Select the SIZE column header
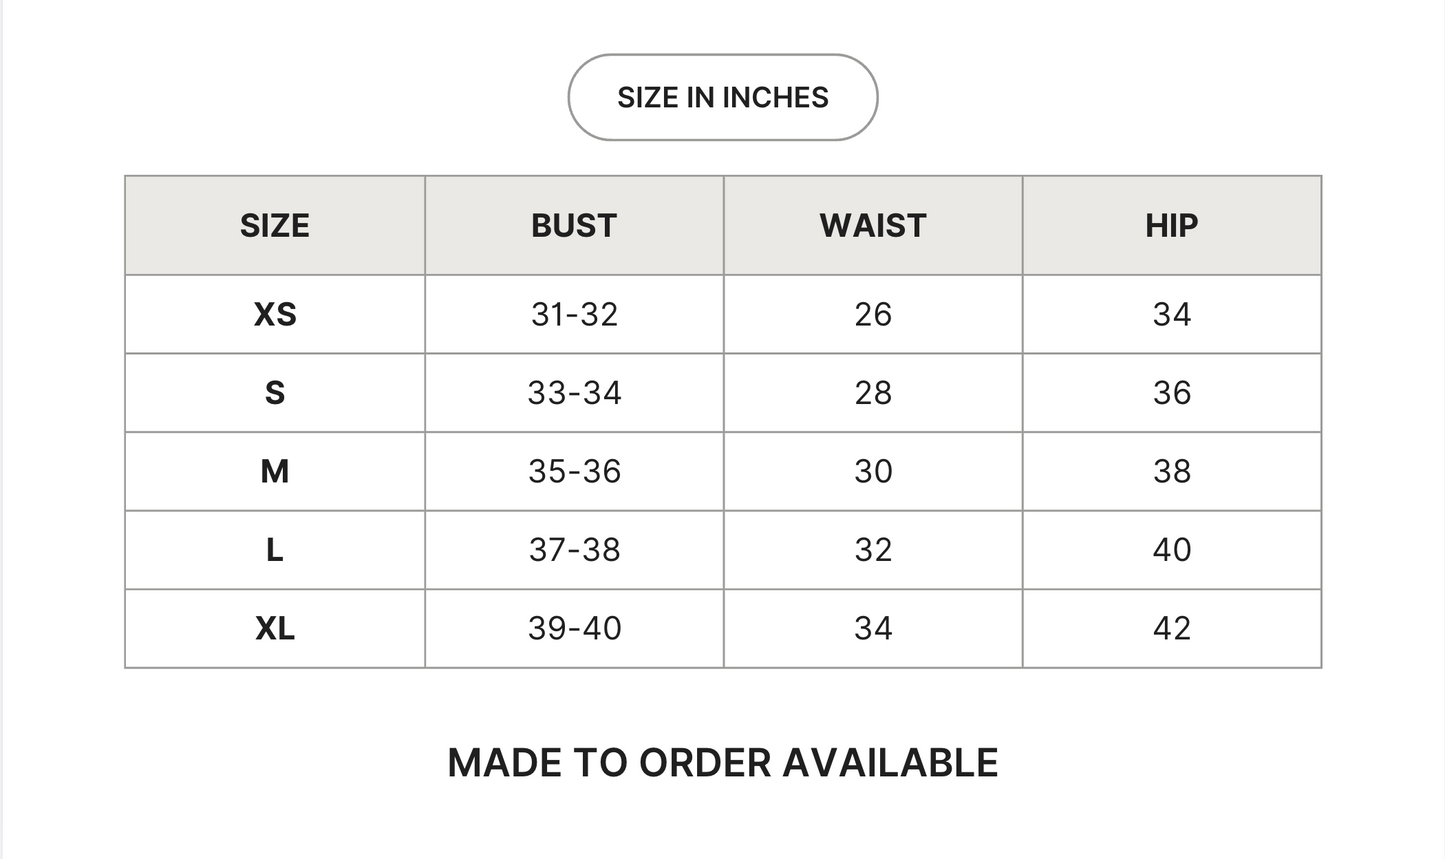Screen dimensions: 1445x859 coord(275,226)
